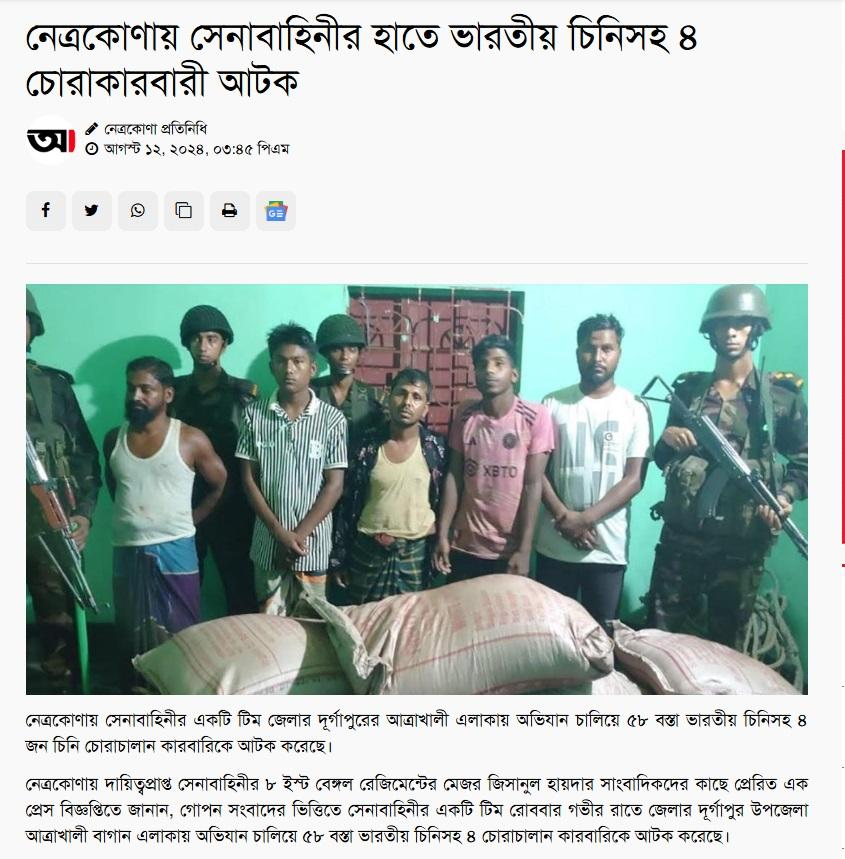Viewport: 845px width, 859px height.
Task: Open Google News follow icon
Action: [x=276, y=210]
